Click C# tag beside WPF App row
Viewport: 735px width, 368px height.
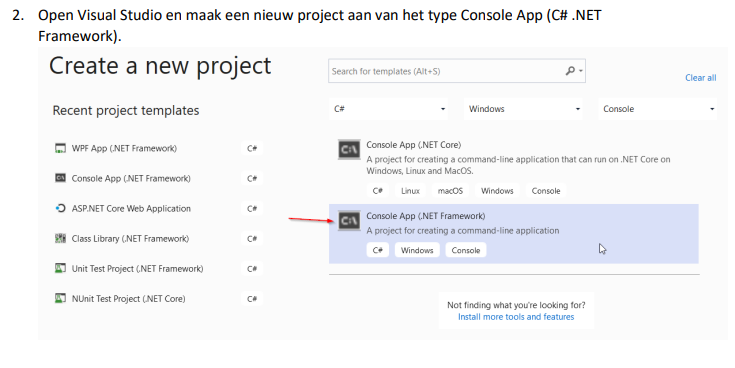tap(252, 149)
